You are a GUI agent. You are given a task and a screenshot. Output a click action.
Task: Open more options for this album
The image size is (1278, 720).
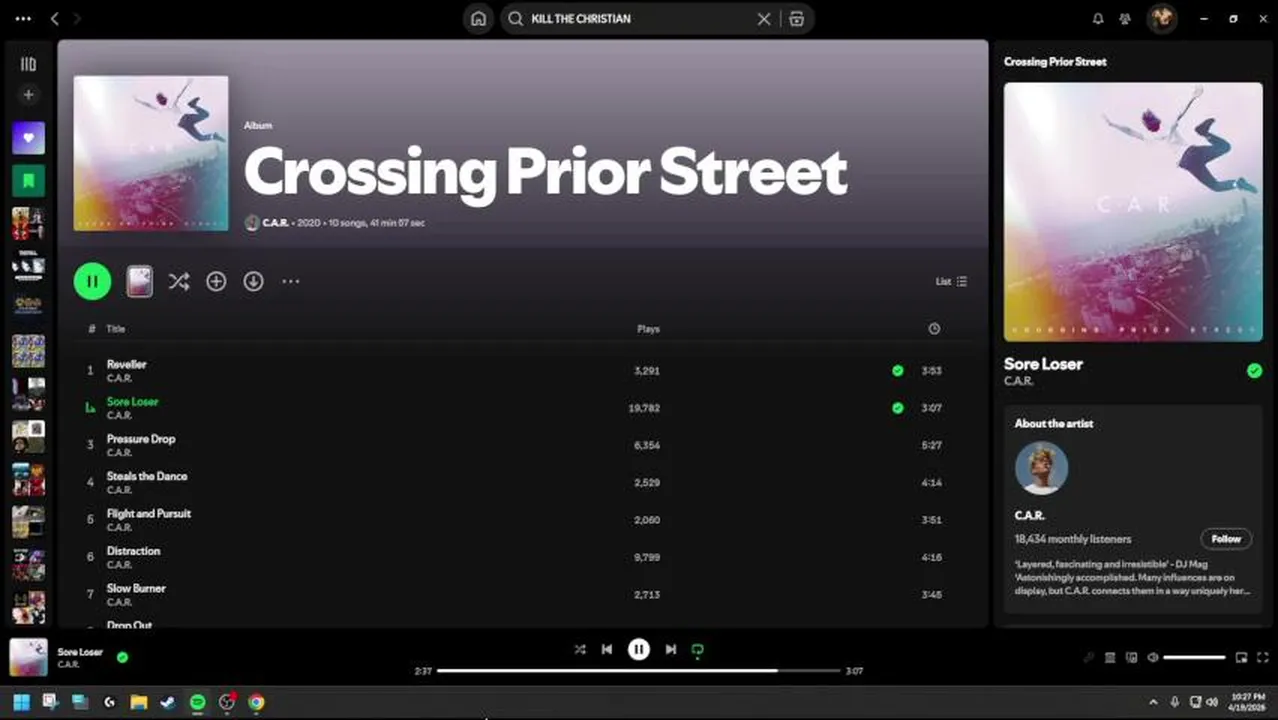tap(291, 281)
